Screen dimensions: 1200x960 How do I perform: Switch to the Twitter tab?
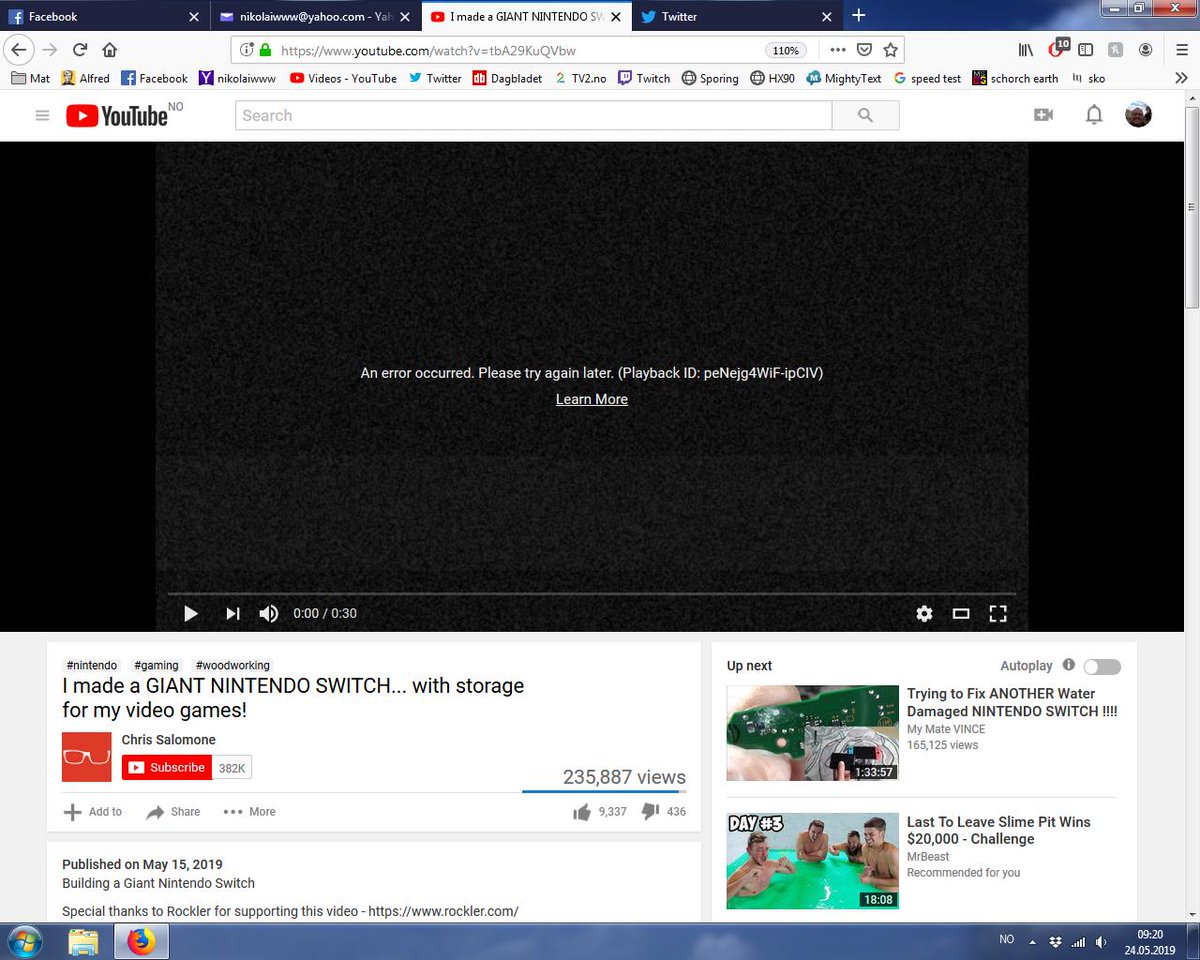click(735, 16)
